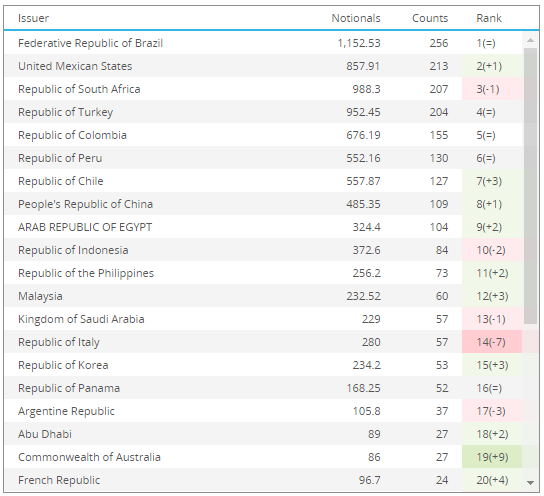This screenshot has height=496, width=544.
Task: Click the scrollbar down arrow
Action: (x=530, y=482)
